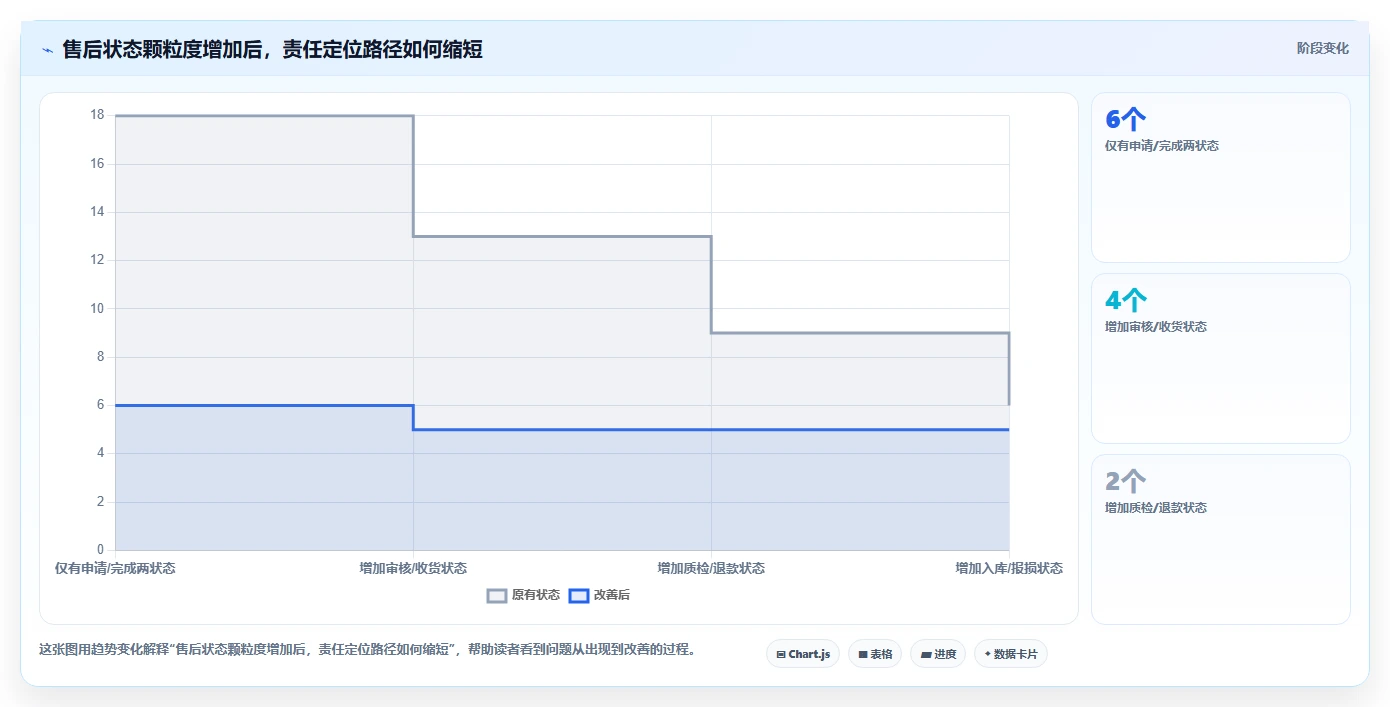
Task: Click the gray 原有状态 legend swatch
Action: 497,595
